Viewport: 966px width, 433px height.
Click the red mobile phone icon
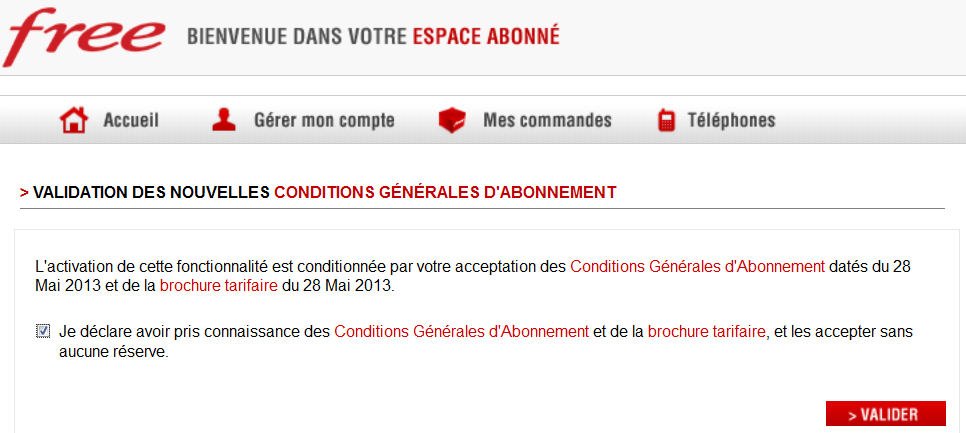pos(665,121)
